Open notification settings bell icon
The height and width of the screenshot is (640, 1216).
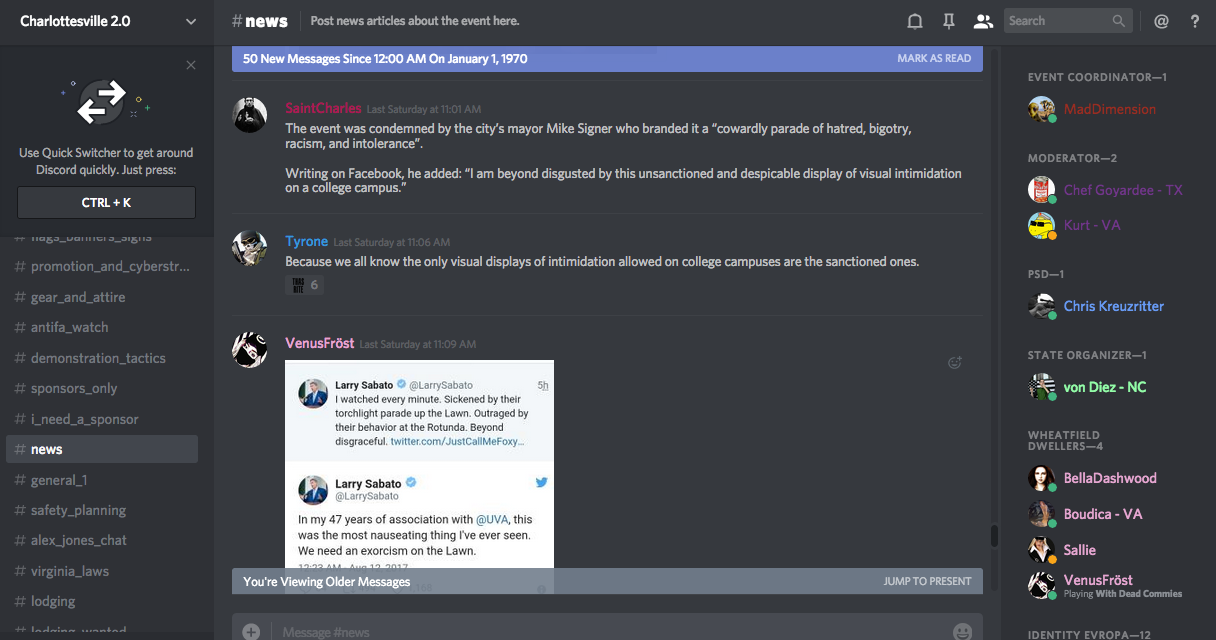tap(914, 21)
